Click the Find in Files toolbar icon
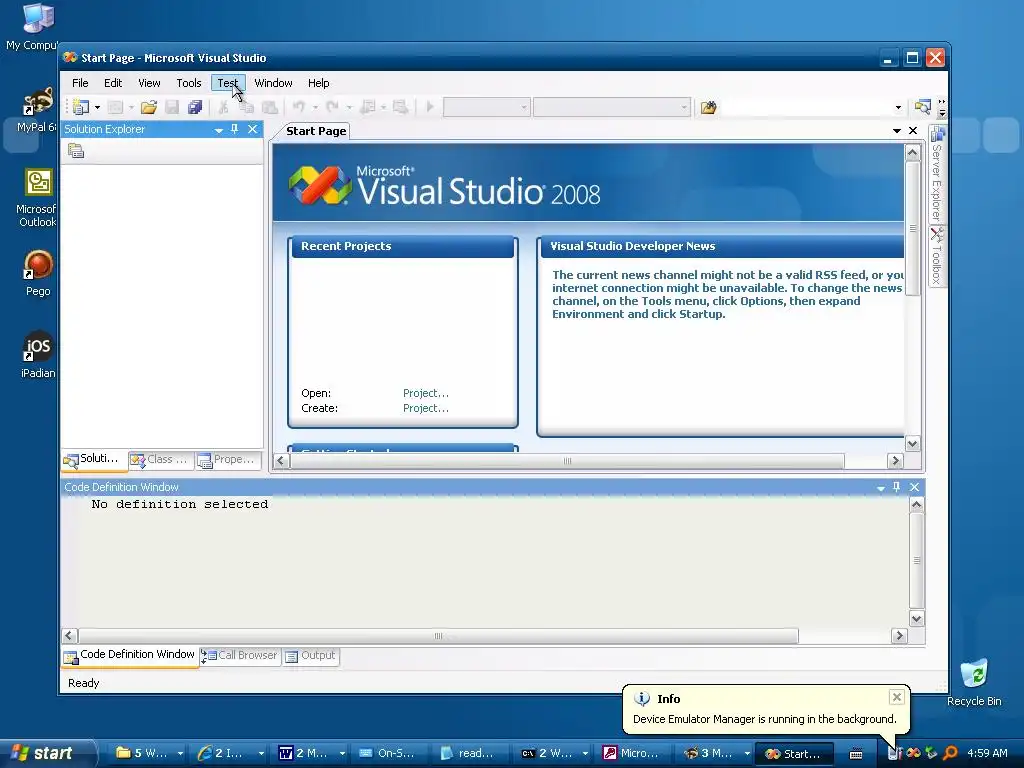This screenshot has width=1024, height=768. (x=709, y=107)
